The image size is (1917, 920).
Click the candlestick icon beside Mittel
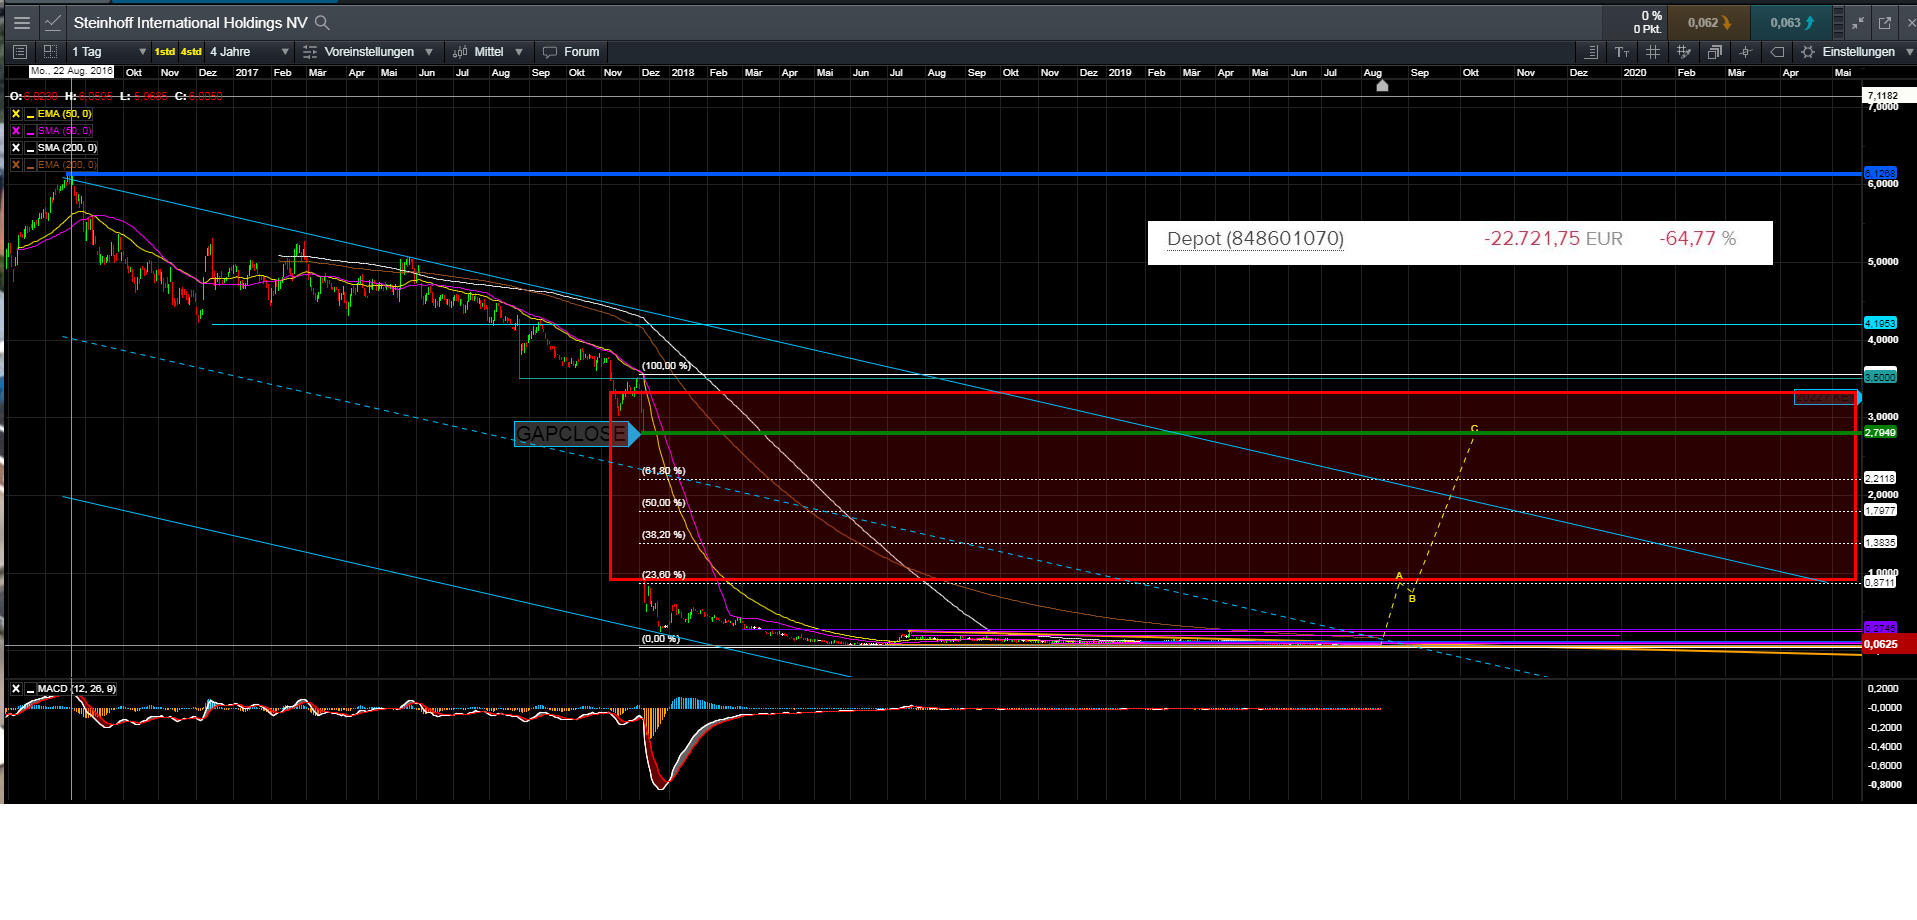(460, 52)
